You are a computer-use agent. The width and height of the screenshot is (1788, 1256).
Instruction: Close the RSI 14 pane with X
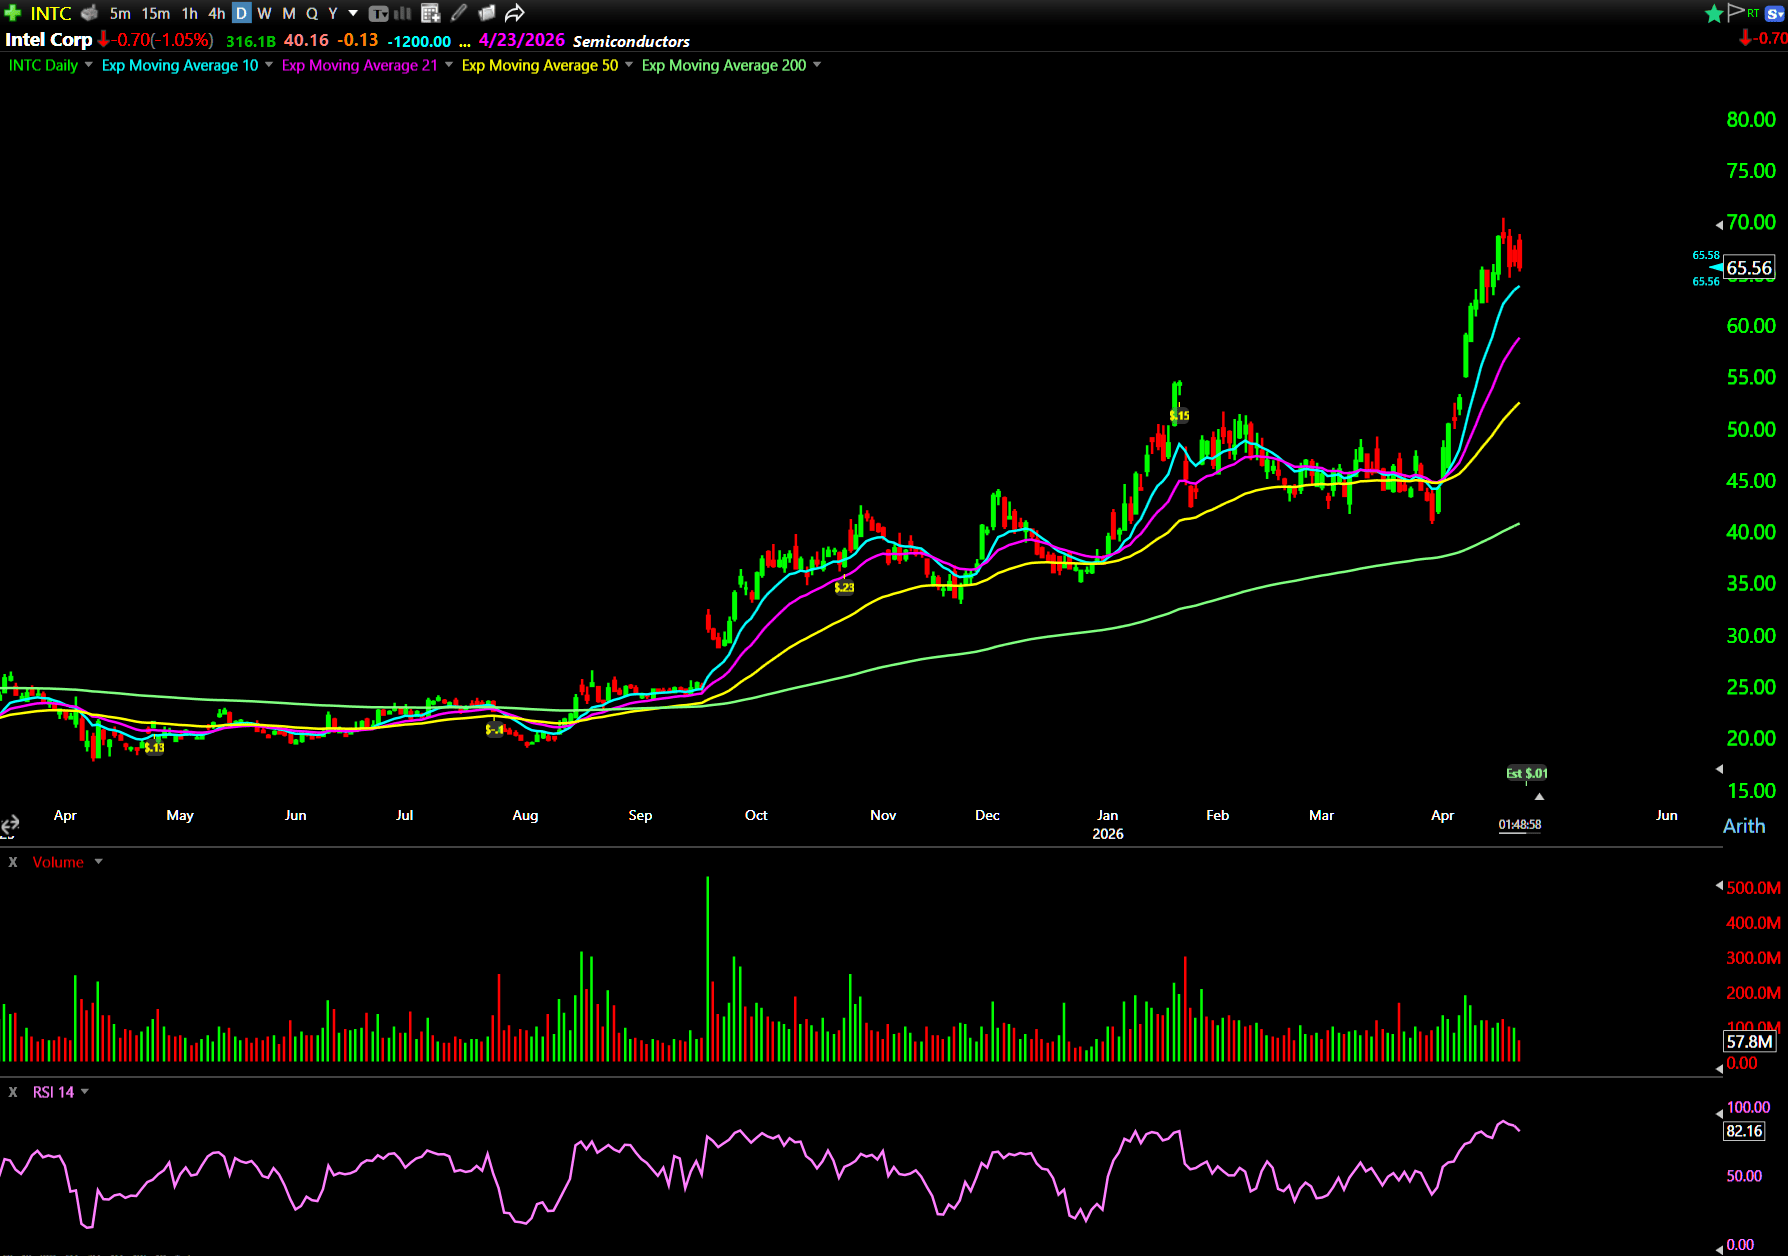coord(13,1092)
